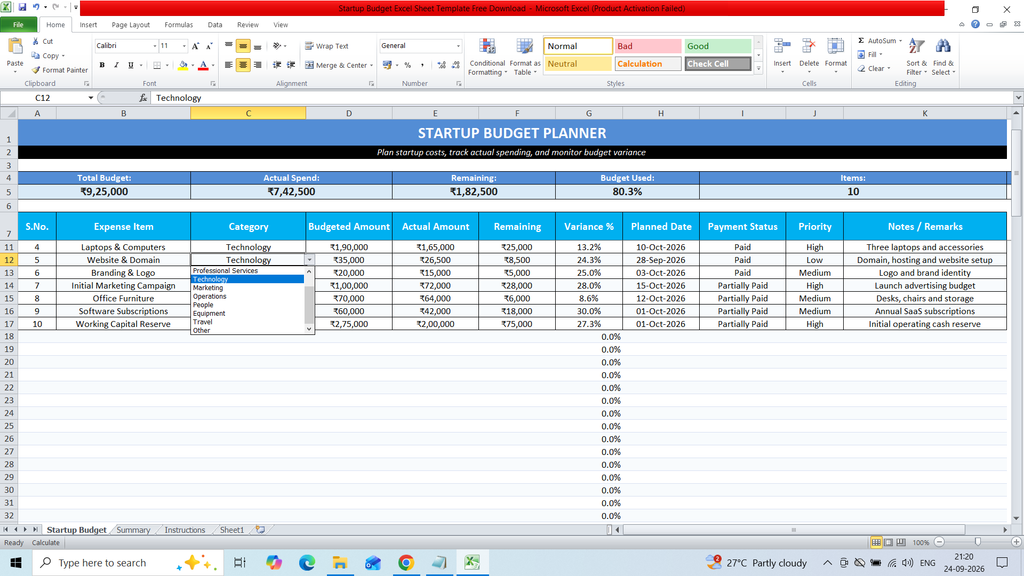Screen dimensions: 1024x576
Task: Open the Instructions sheet tab
Action: (185, 530)
